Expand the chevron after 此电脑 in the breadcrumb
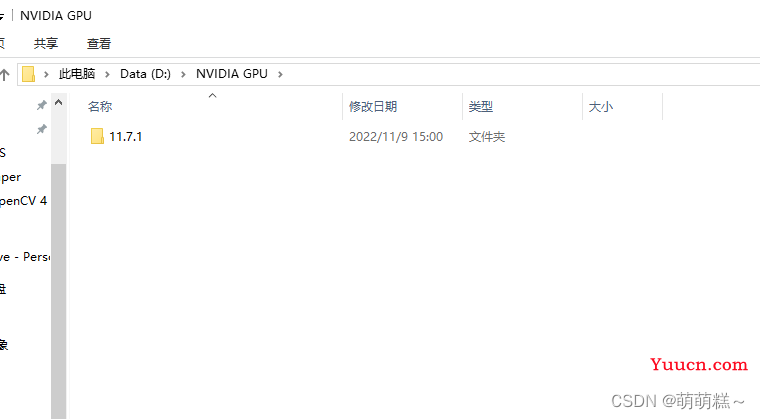 coord(107,74)
